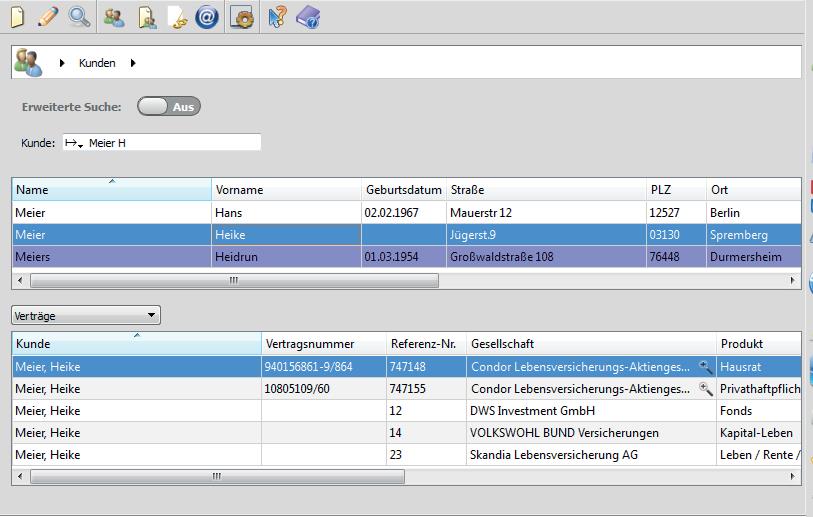Click the magnifying glass search icon
Viewport: 813px width, 517px height.
coord(79,17)
